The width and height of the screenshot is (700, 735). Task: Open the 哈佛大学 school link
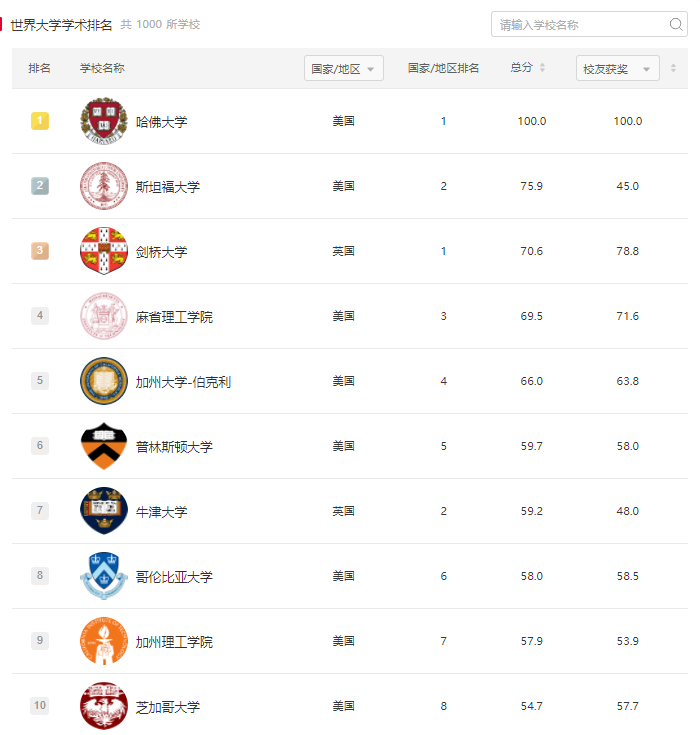point(161,122)
